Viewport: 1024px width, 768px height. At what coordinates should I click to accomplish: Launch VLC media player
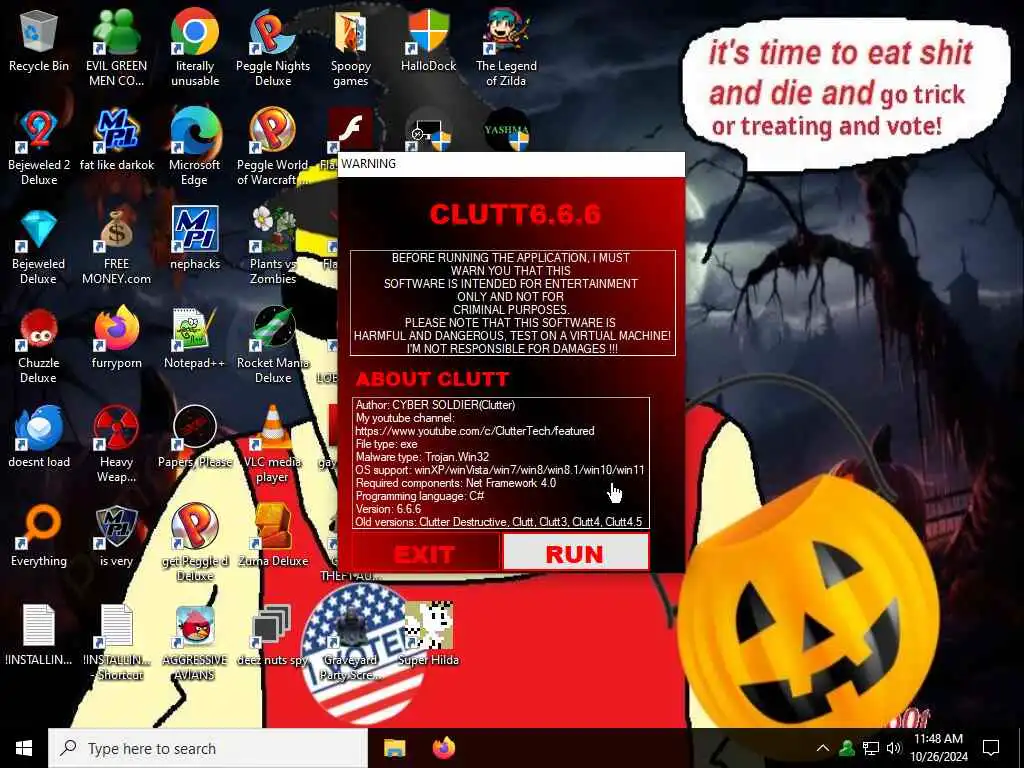tap(273, 444)
